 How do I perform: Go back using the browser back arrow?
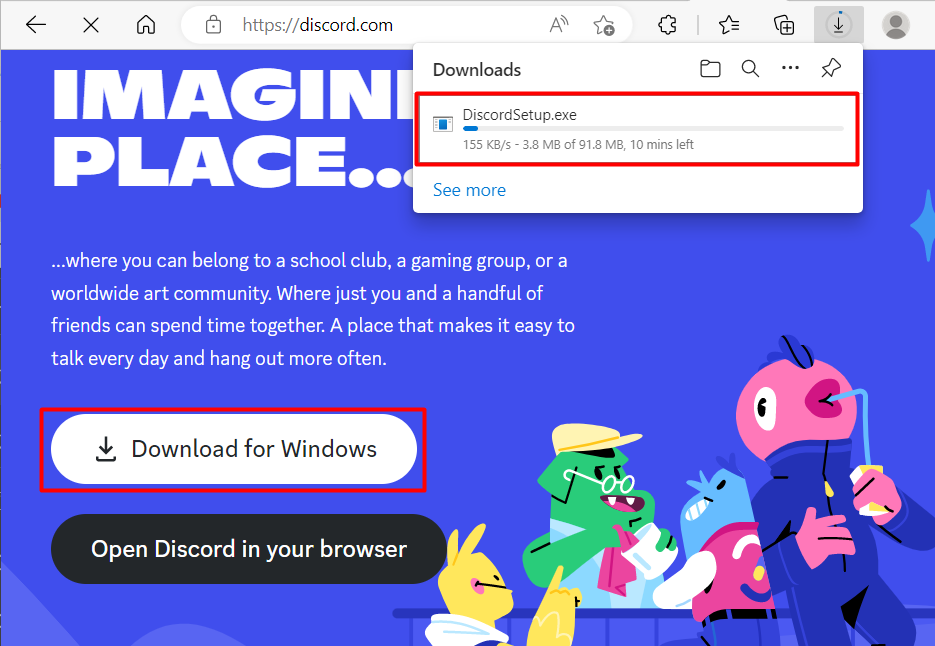[x=36, y=25]
